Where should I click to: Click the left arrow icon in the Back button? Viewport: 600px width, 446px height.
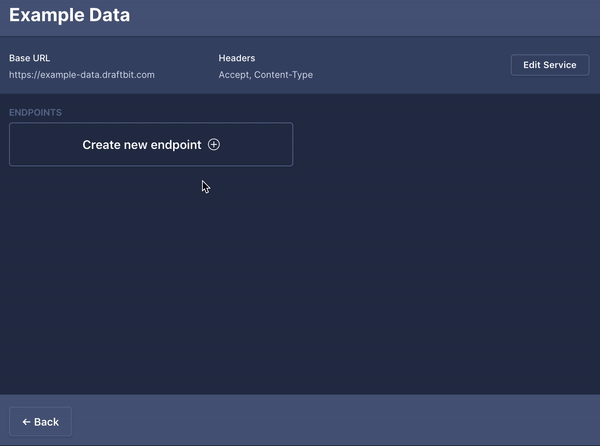(x=26, y=422)
